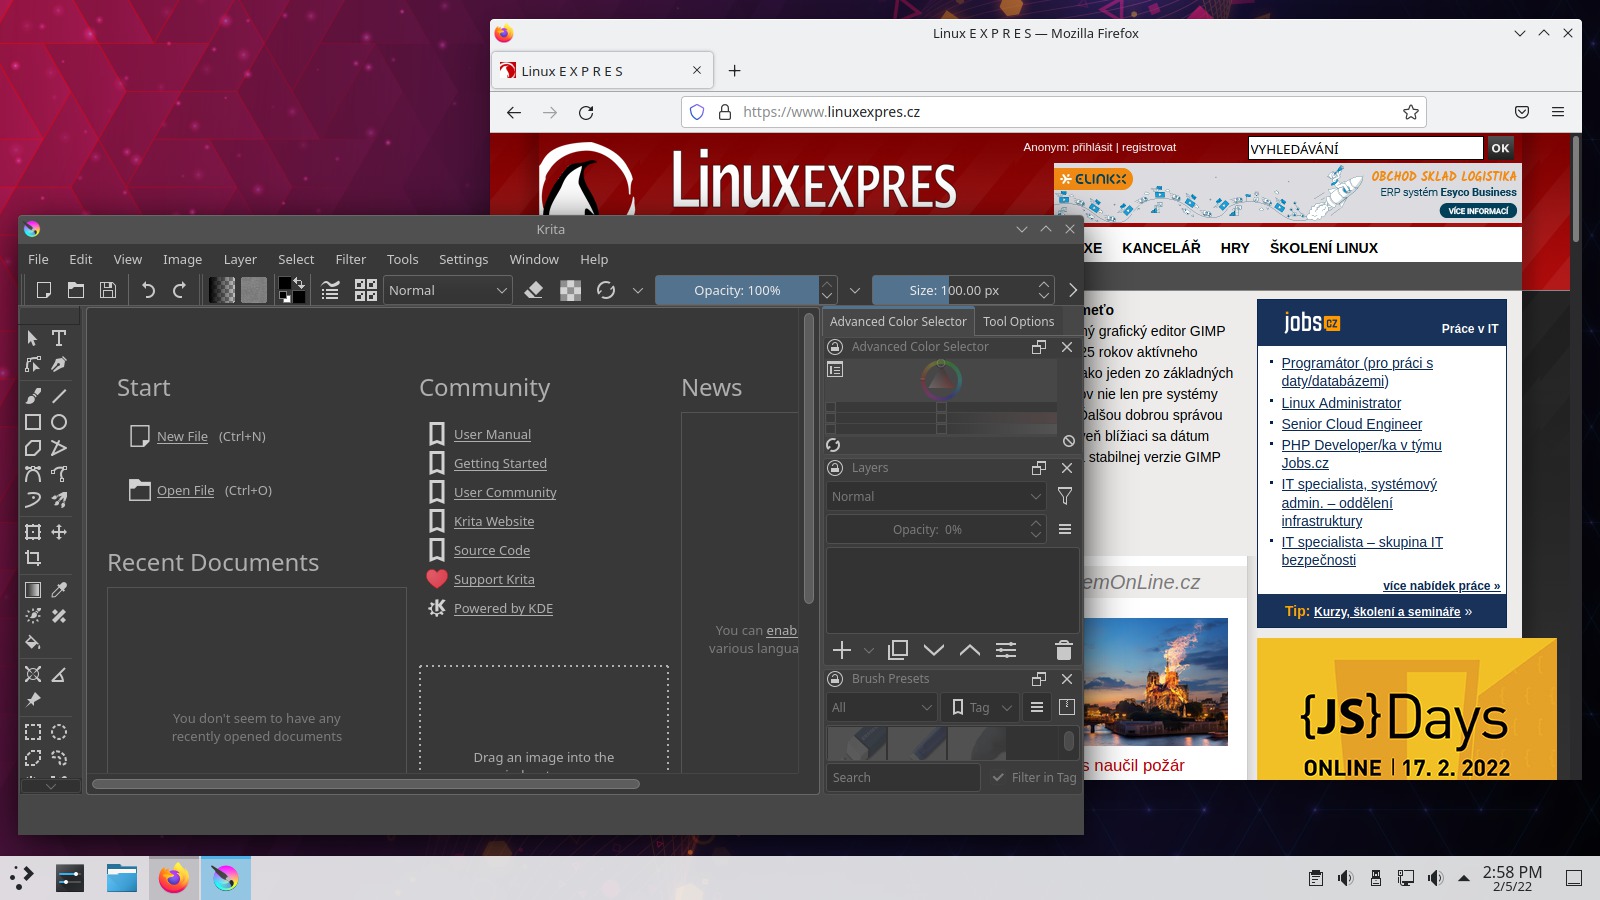The width and height of the screenshot is (1600, 900).
Task: Select the Calligraphy tool in Krita toolbox
Action: tap(59, 364)
